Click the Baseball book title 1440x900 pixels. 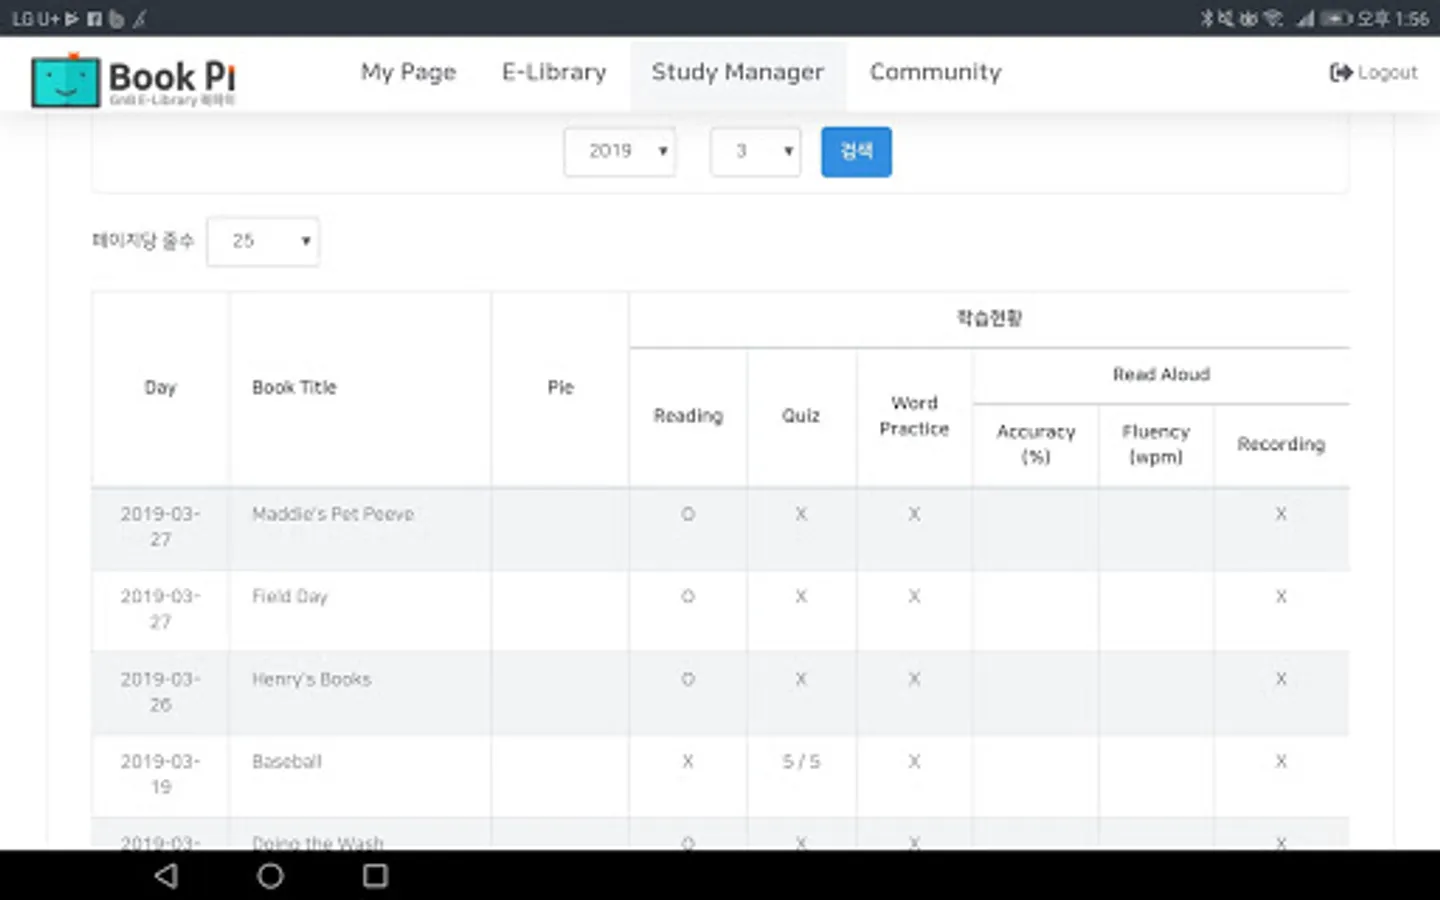[x=287, y=762]
